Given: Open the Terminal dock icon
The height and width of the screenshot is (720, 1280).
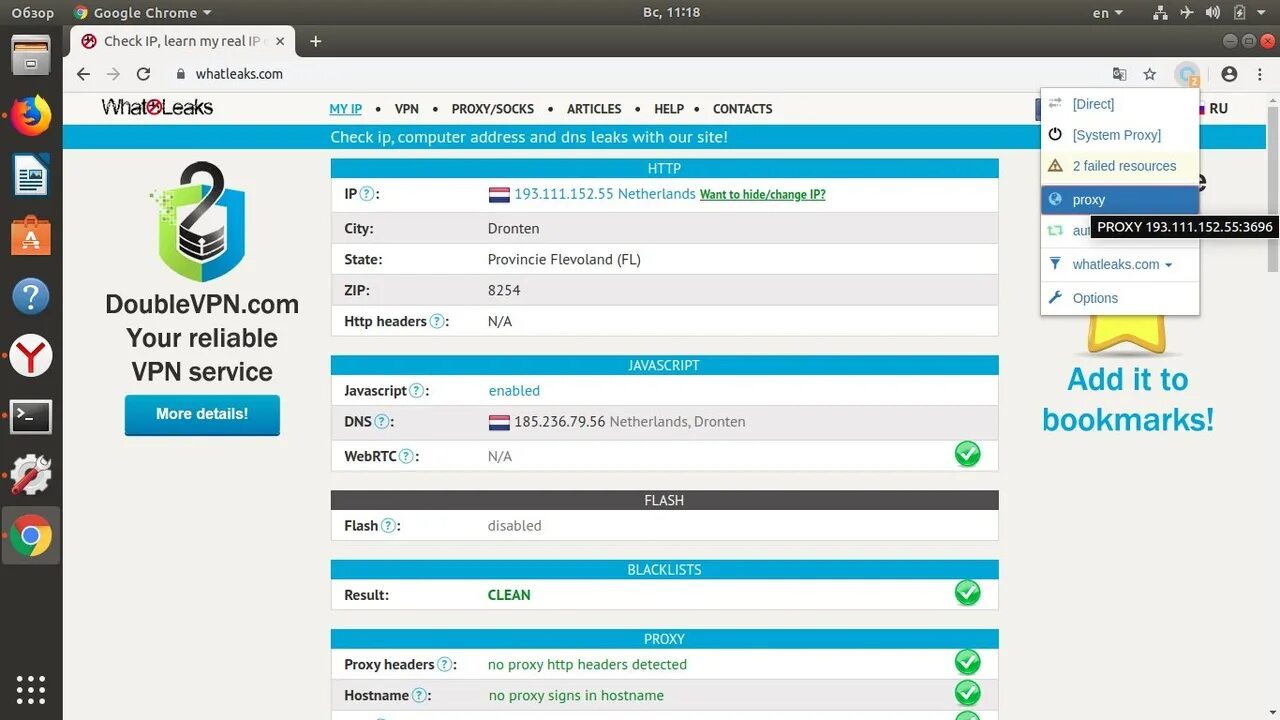Looking at the screenshot, I should pos(31,416).
